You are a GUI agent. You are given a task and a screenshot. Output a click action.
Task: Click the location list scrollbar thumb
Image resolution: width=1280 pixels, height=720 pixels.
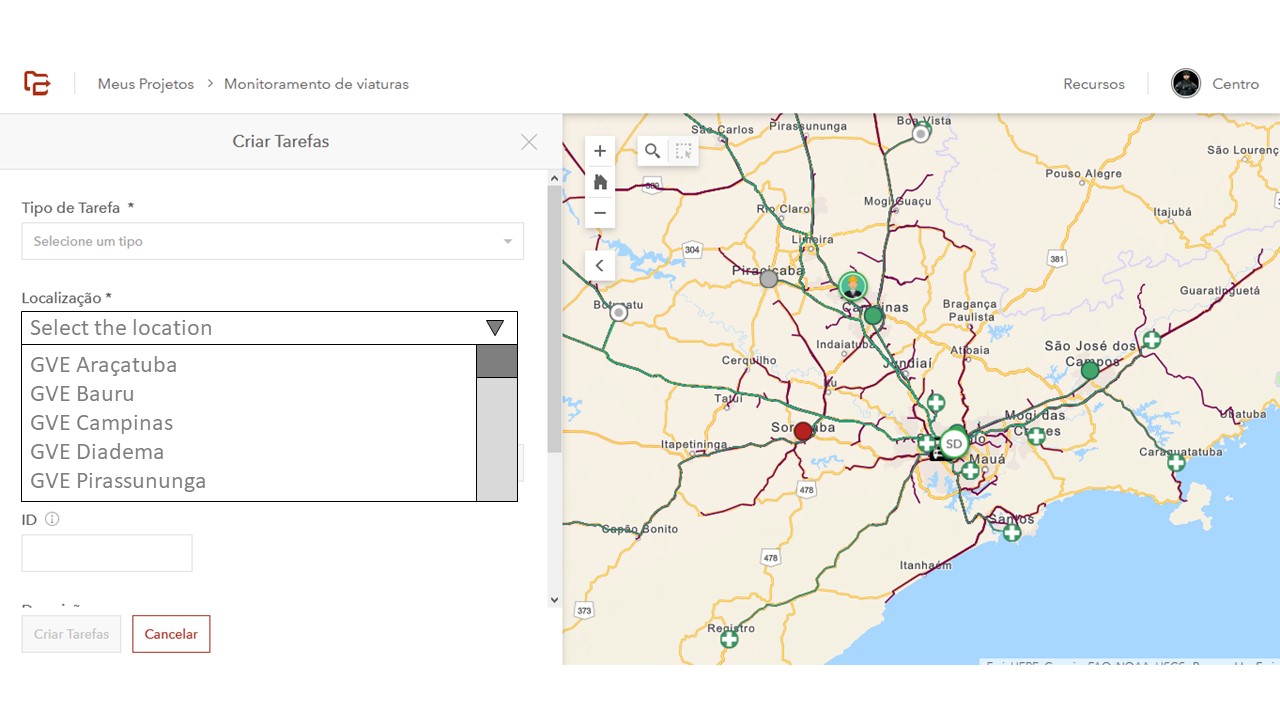click(x=497, y=361)
